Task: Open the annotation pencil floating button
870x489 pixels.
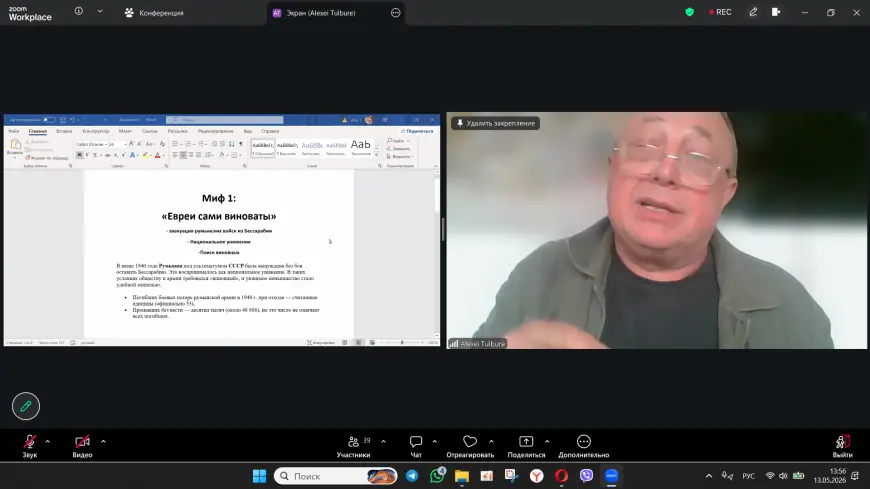Action: pos(26,406)
